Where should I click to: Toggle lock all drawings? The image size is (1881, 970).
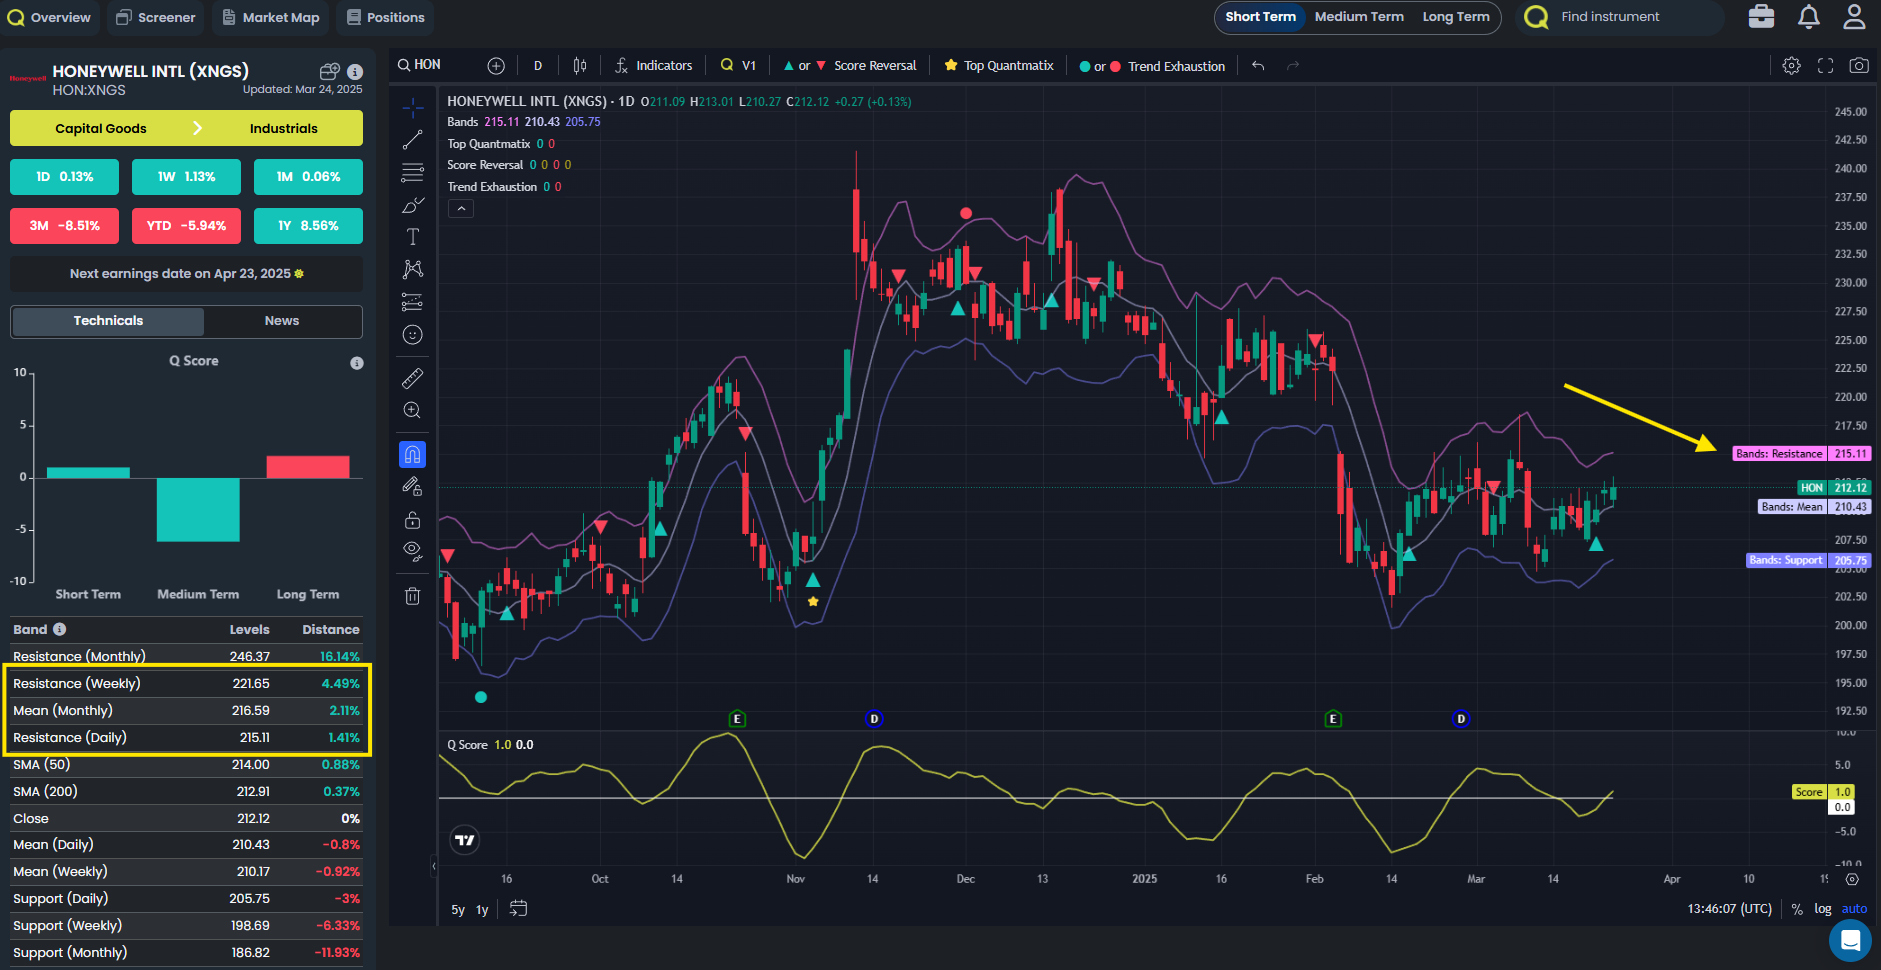pyautogui.click(x=412, y=520)
